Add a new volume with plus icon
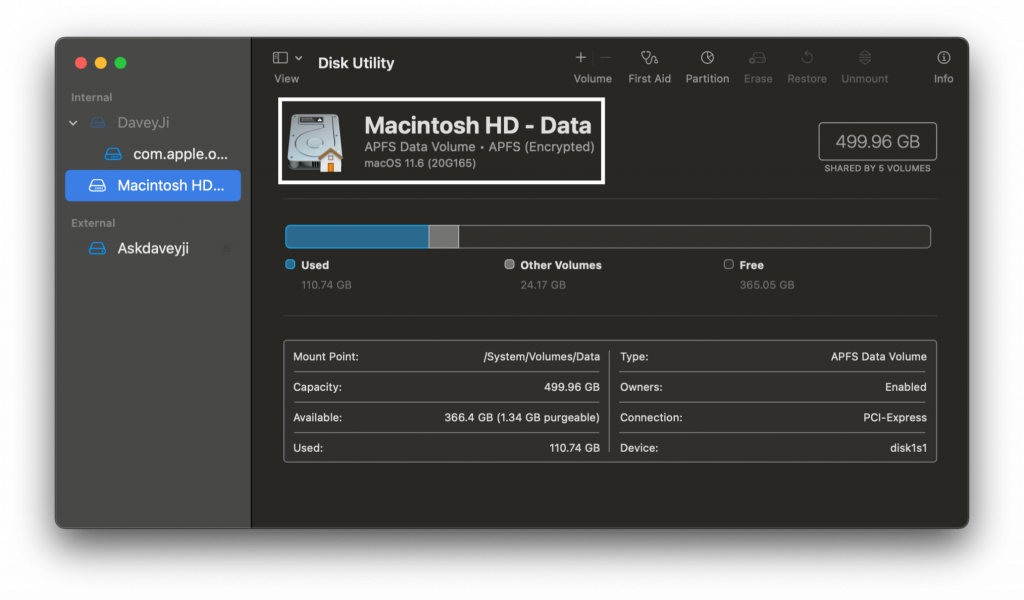 (580, 57)
